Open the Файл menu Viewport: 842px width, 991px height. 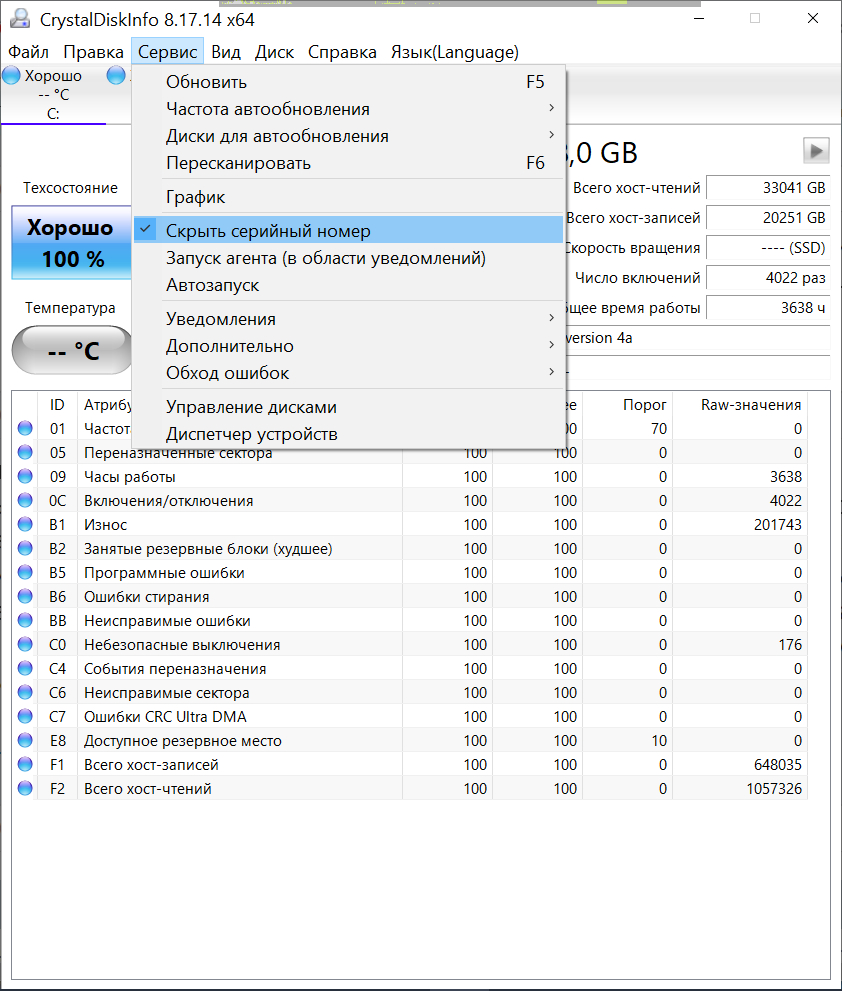[28, 52]
